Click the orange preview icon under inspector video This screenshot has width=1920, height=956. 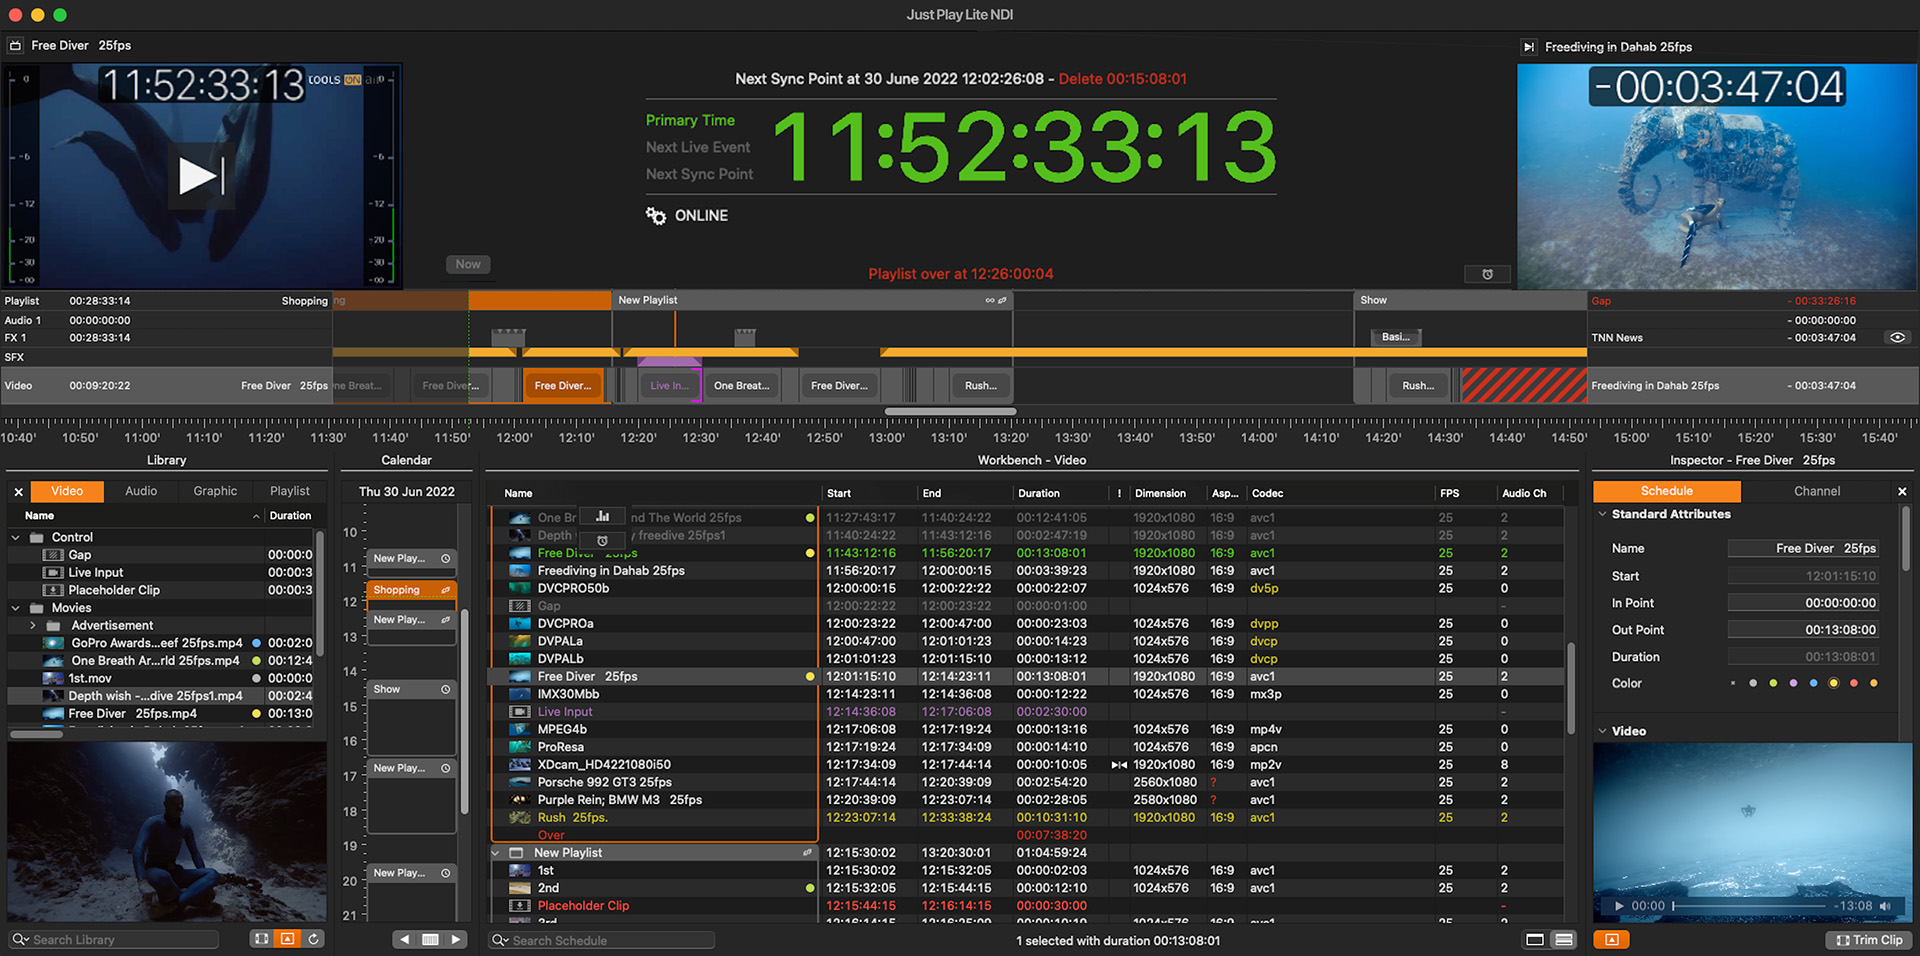(x=1611, y=939)
